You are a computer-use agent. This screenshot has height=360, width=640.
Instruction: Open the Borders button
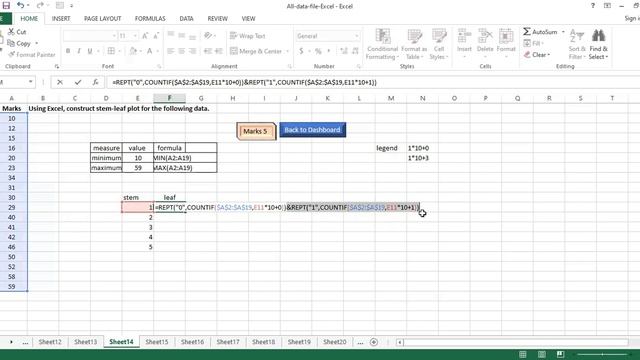pyautogui.click(x=111, y=51)
